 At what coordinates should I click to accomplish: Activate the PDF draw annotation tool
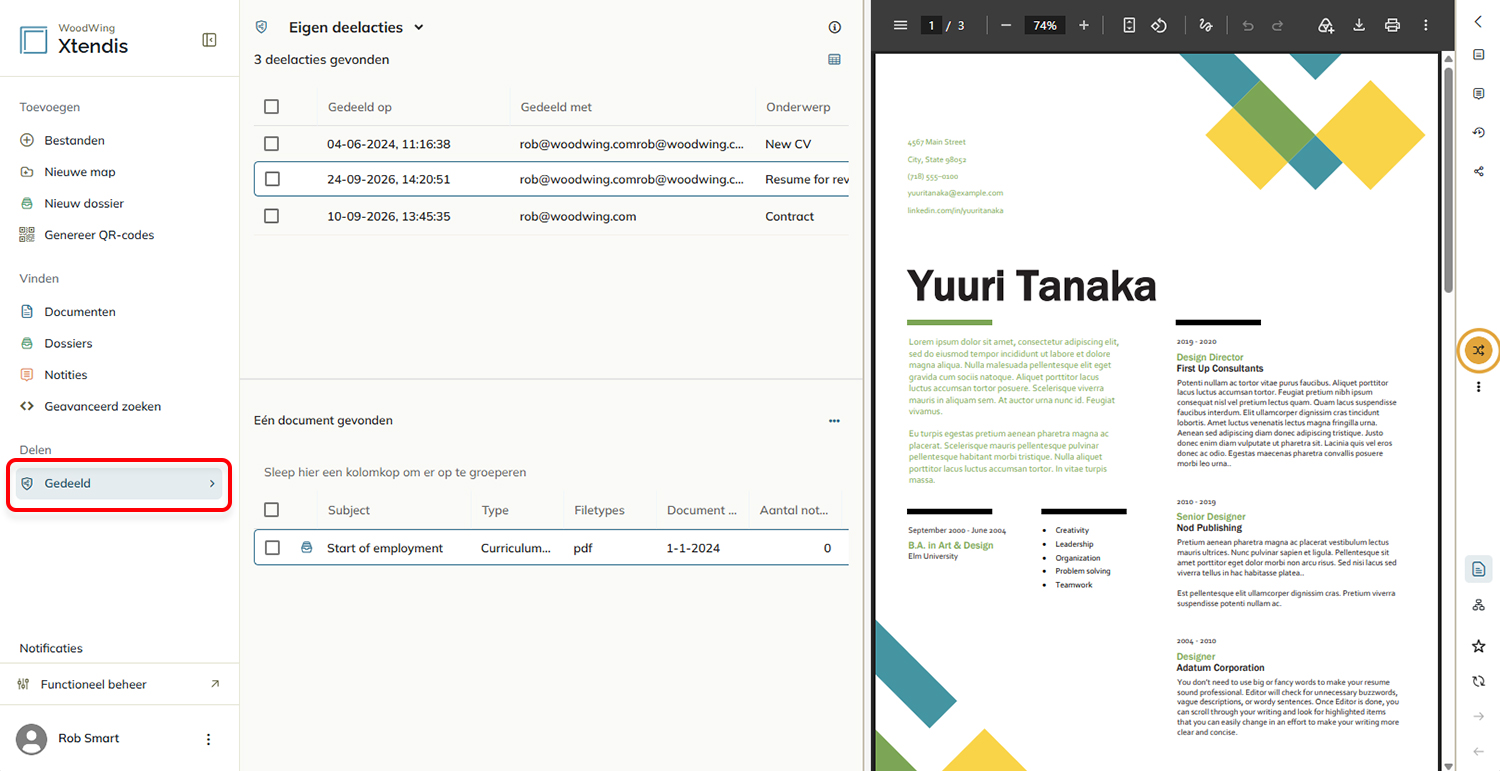pyautogui.click(x=1206, y=25)
